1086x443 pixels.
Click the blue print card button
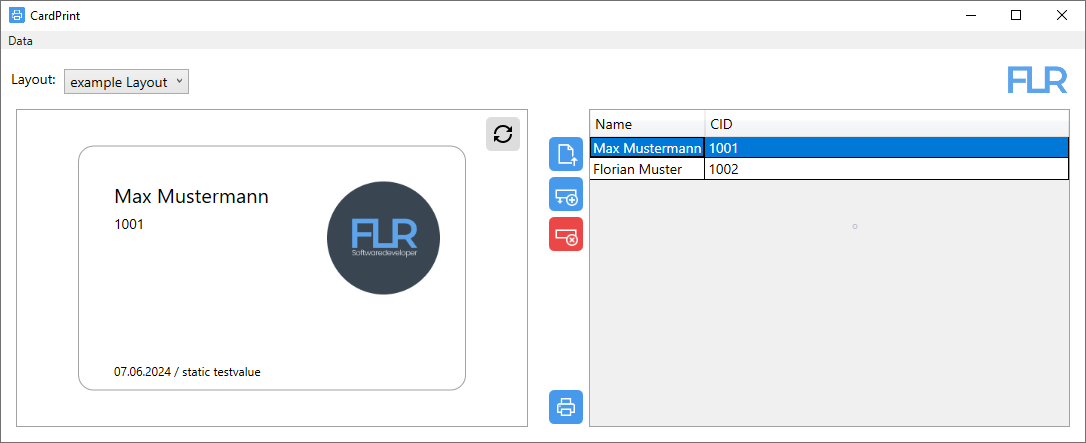(566, 407)
